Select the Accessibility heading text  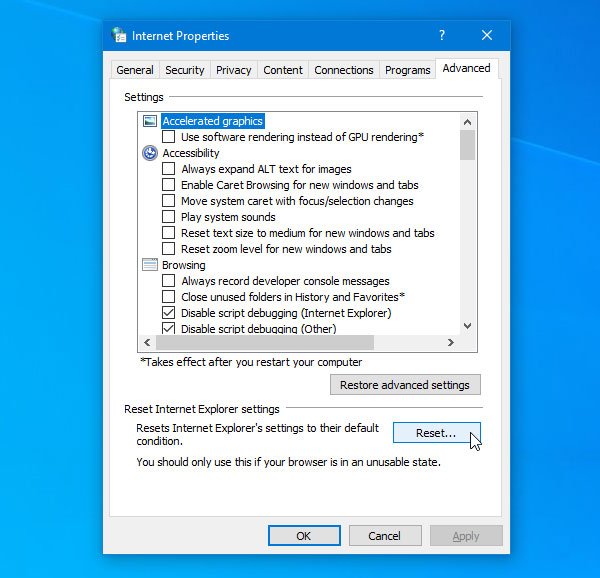(191, 153)
